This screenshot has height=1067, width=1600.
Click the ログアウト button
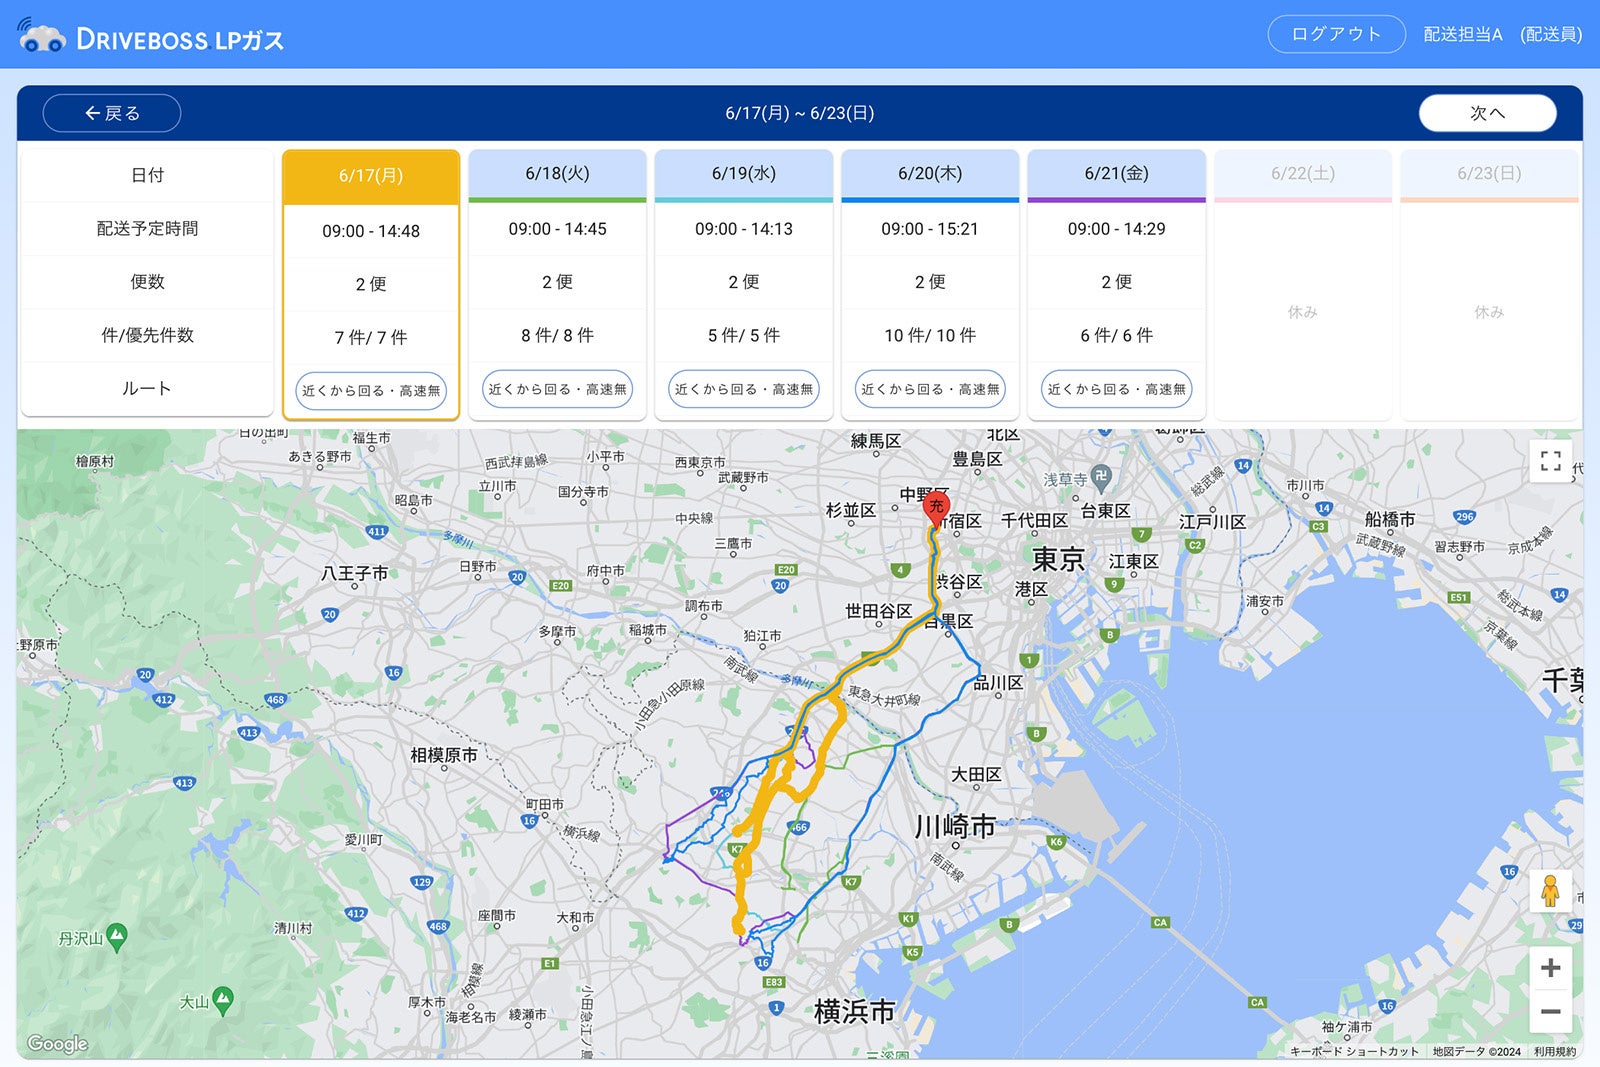[x=1336, y=33]
